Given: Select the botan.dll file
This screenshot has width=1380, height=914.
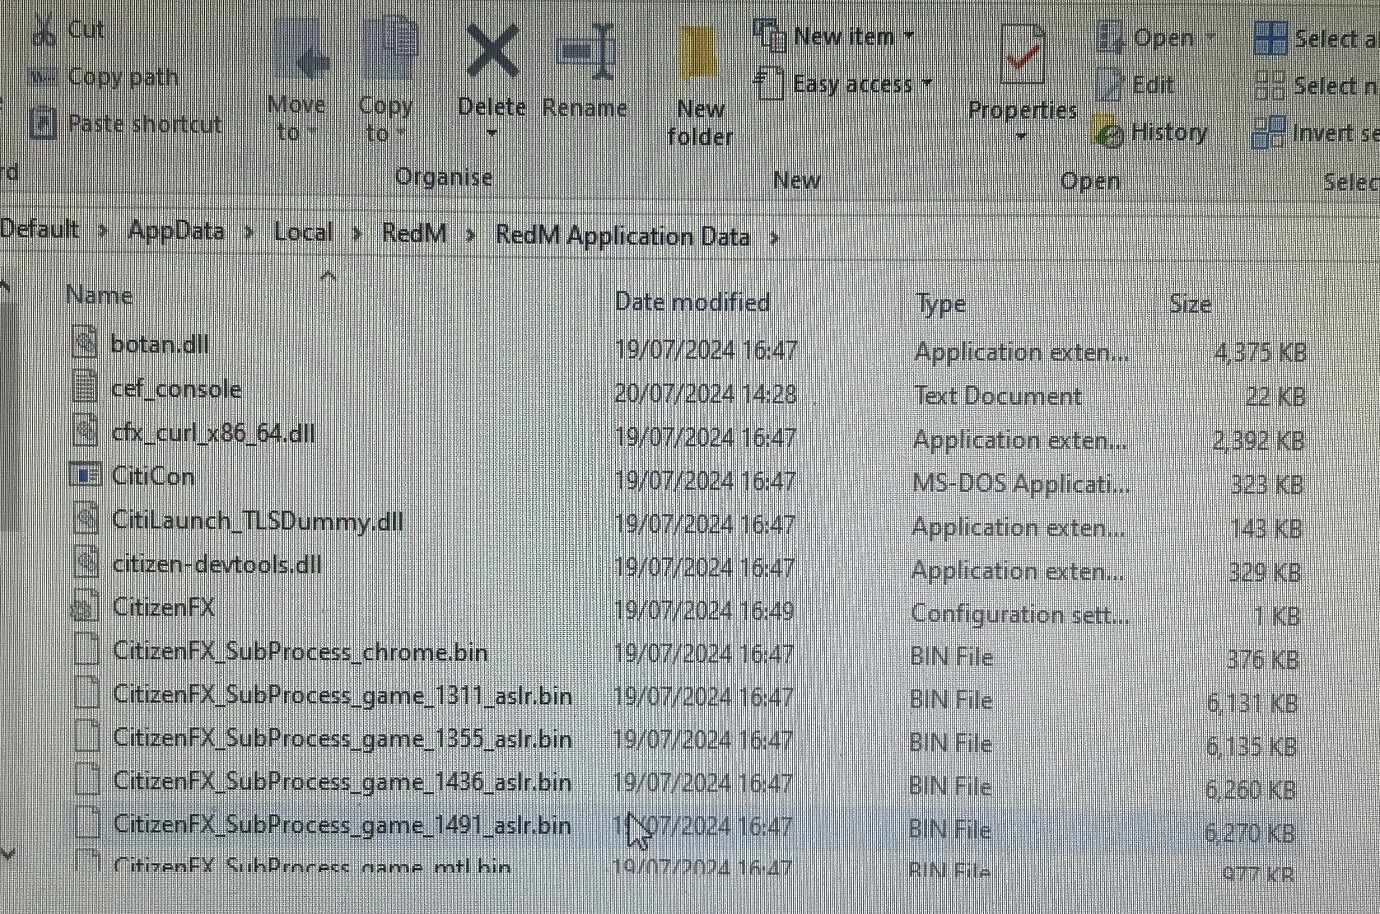Looking at the screenshot, I should [159, 343].
